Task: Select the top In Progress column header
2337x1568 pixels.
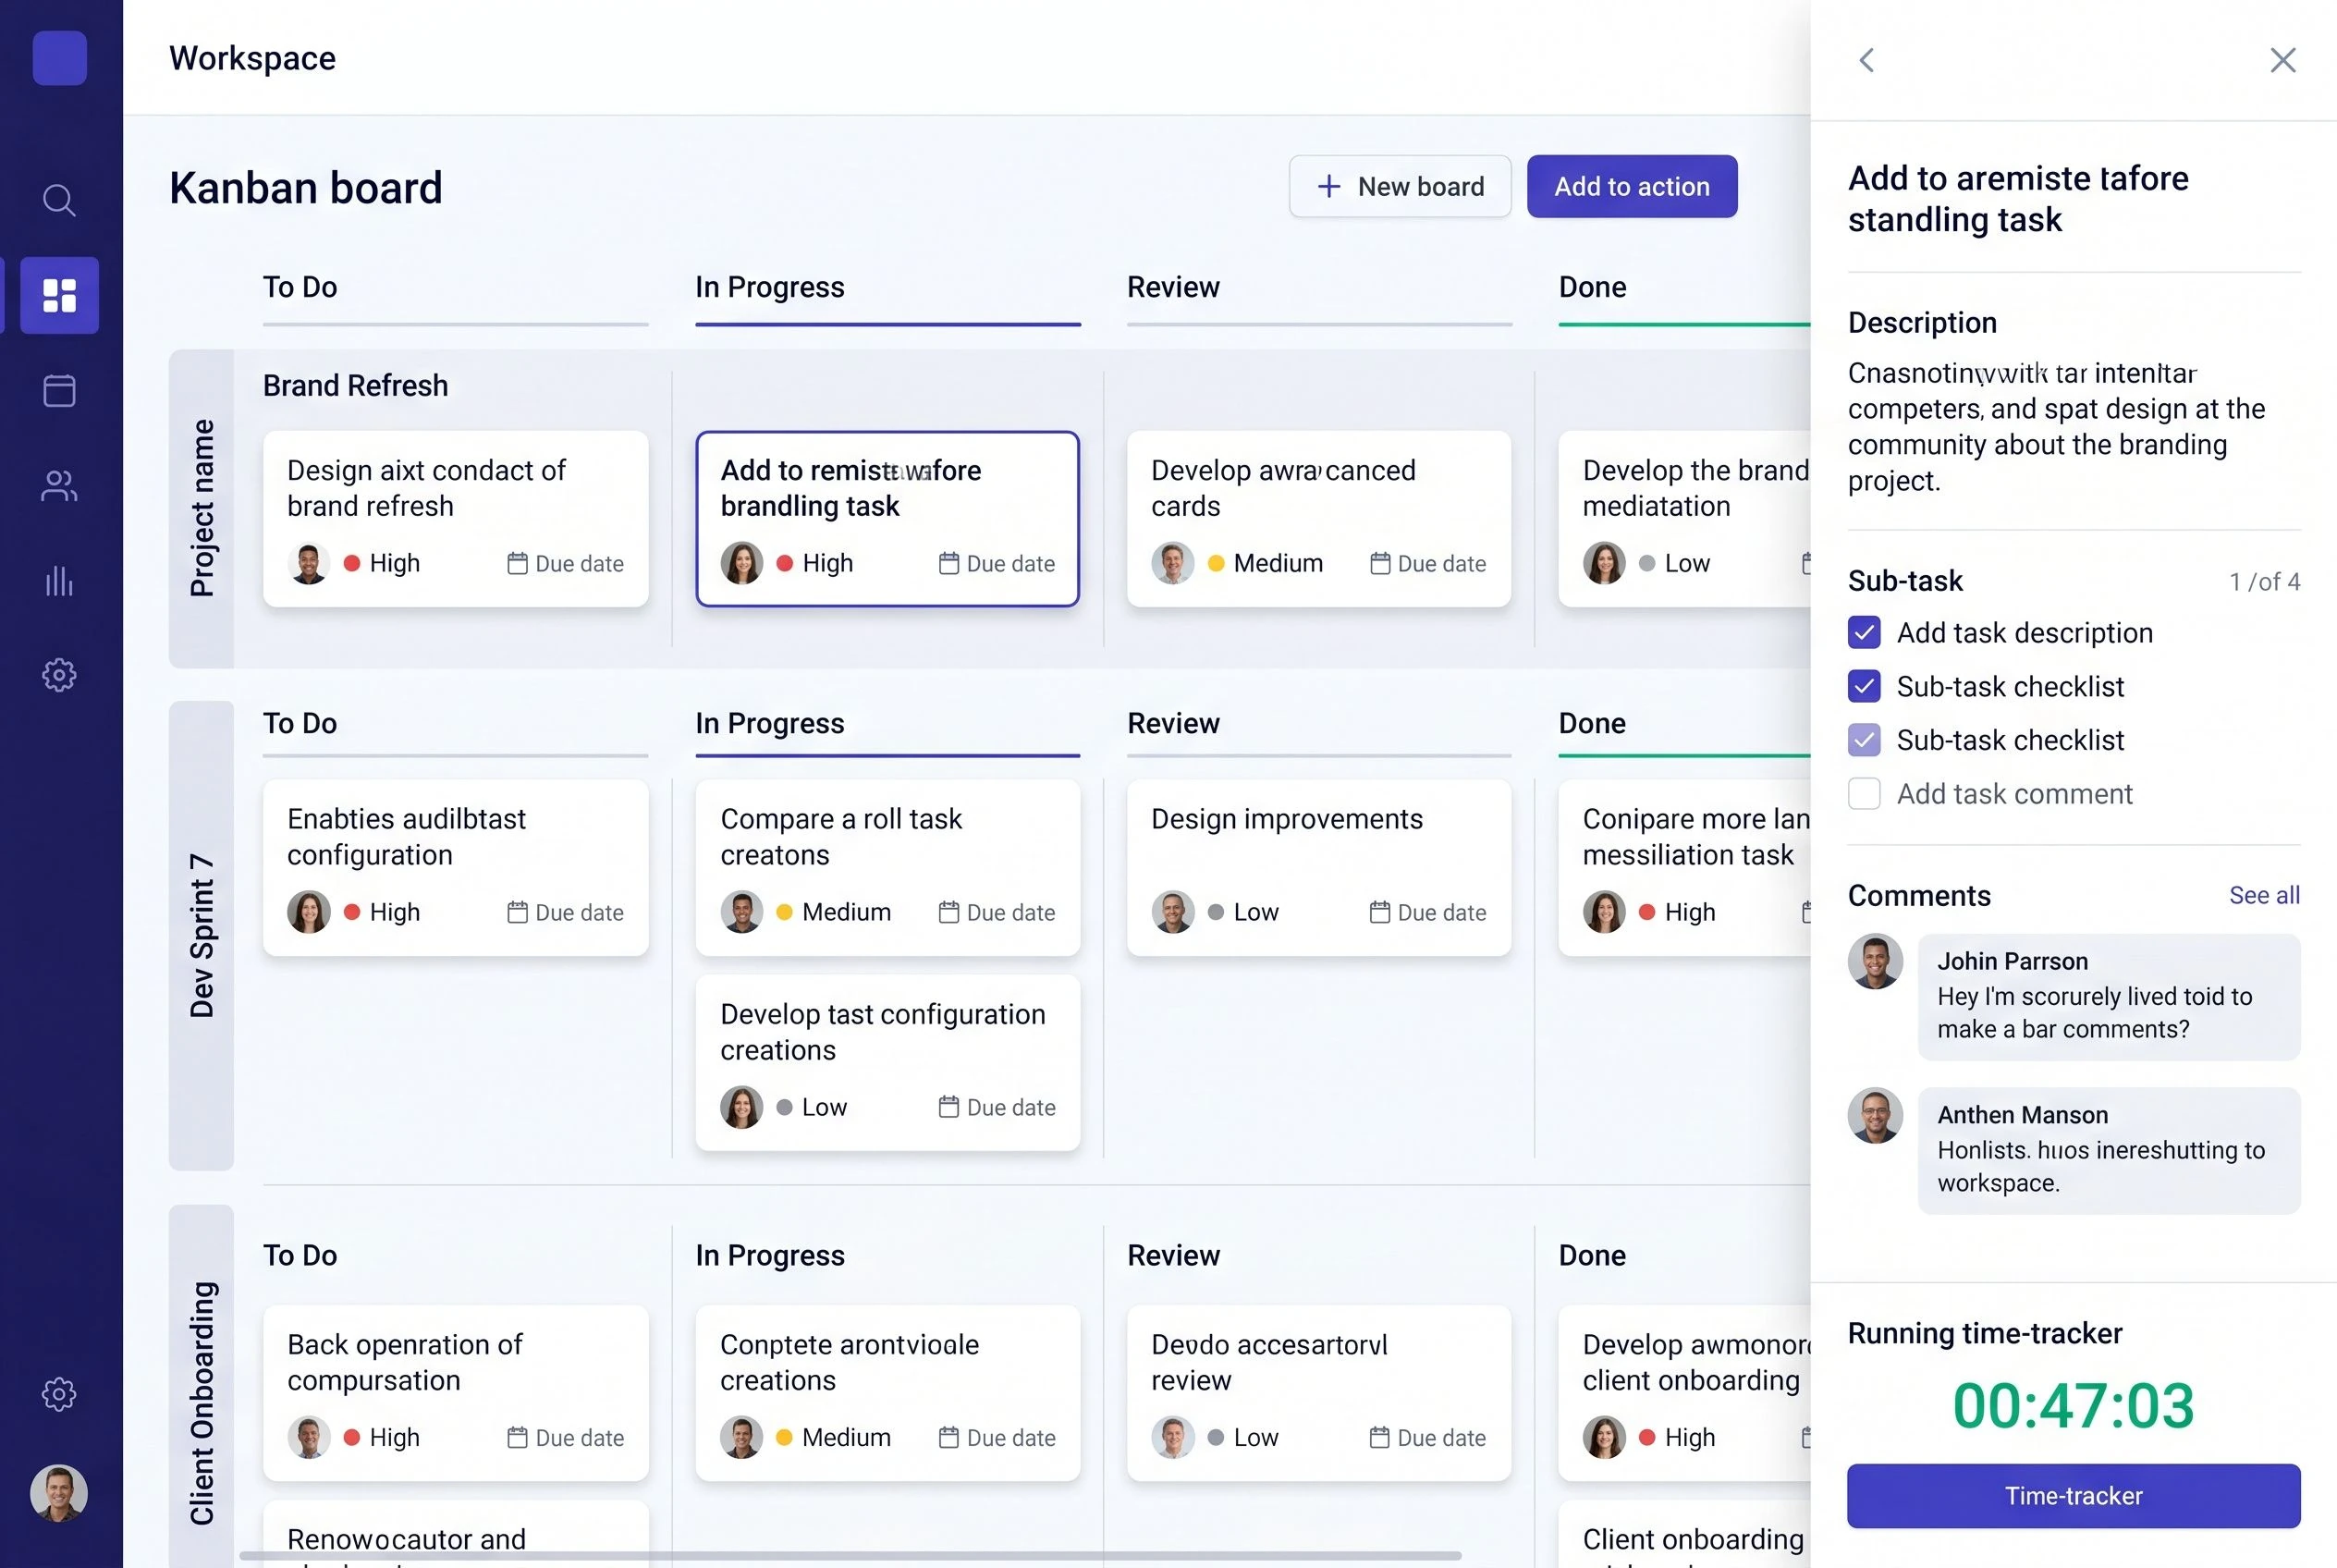Action: pyautogui.click(x=770, y=287)
